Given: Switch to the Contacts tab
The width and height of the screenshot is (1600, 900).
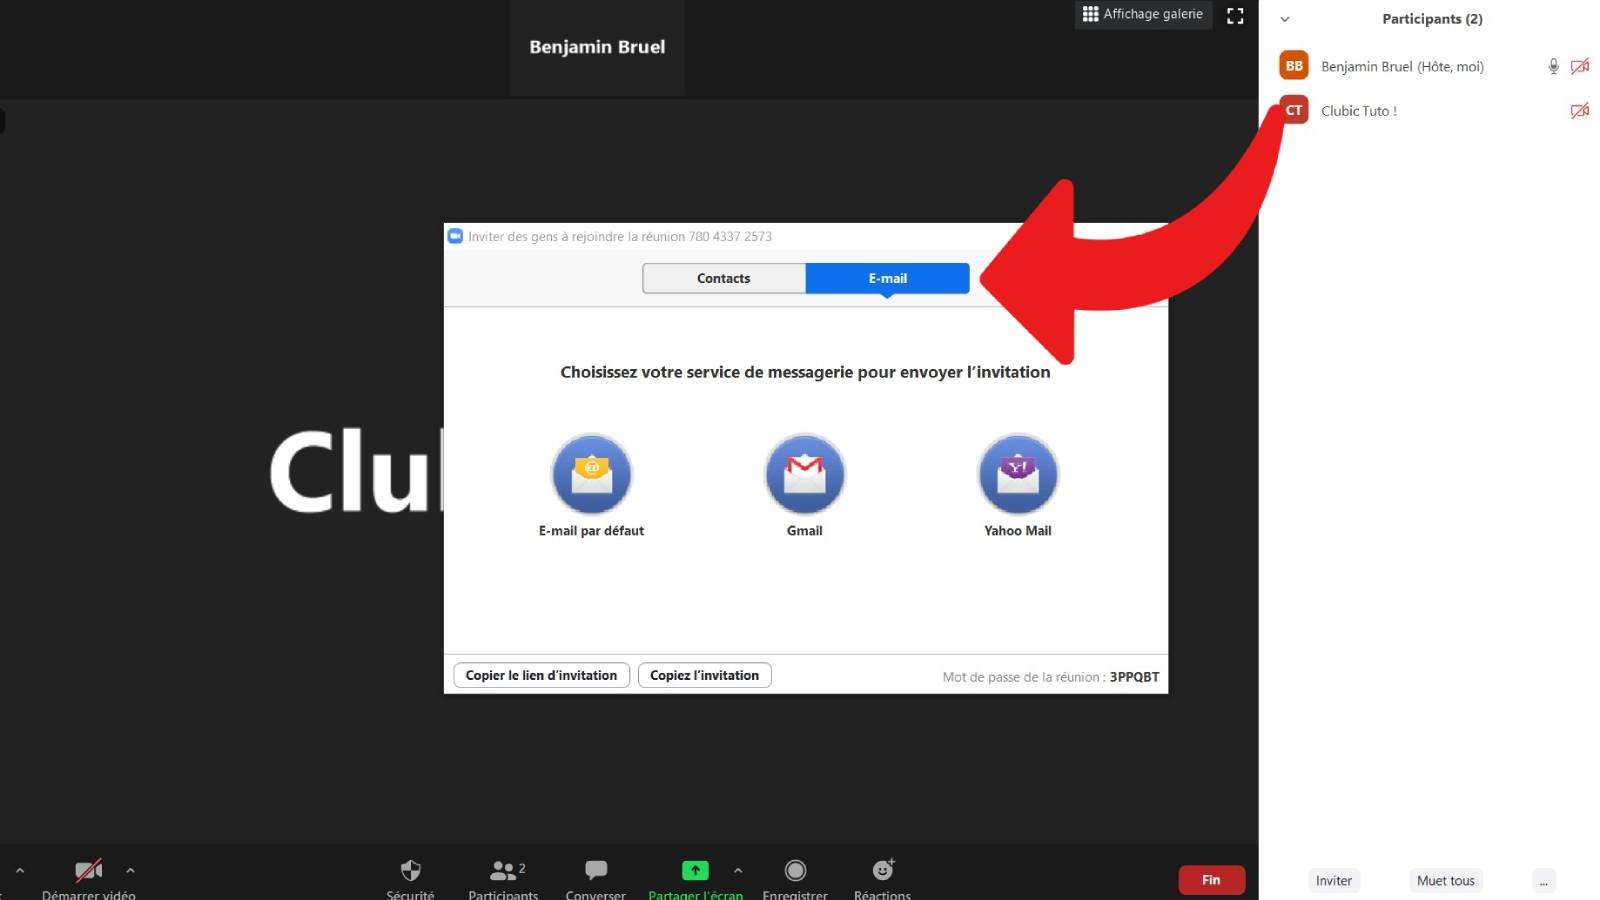Looking at the screenshot, I should 723,279.
